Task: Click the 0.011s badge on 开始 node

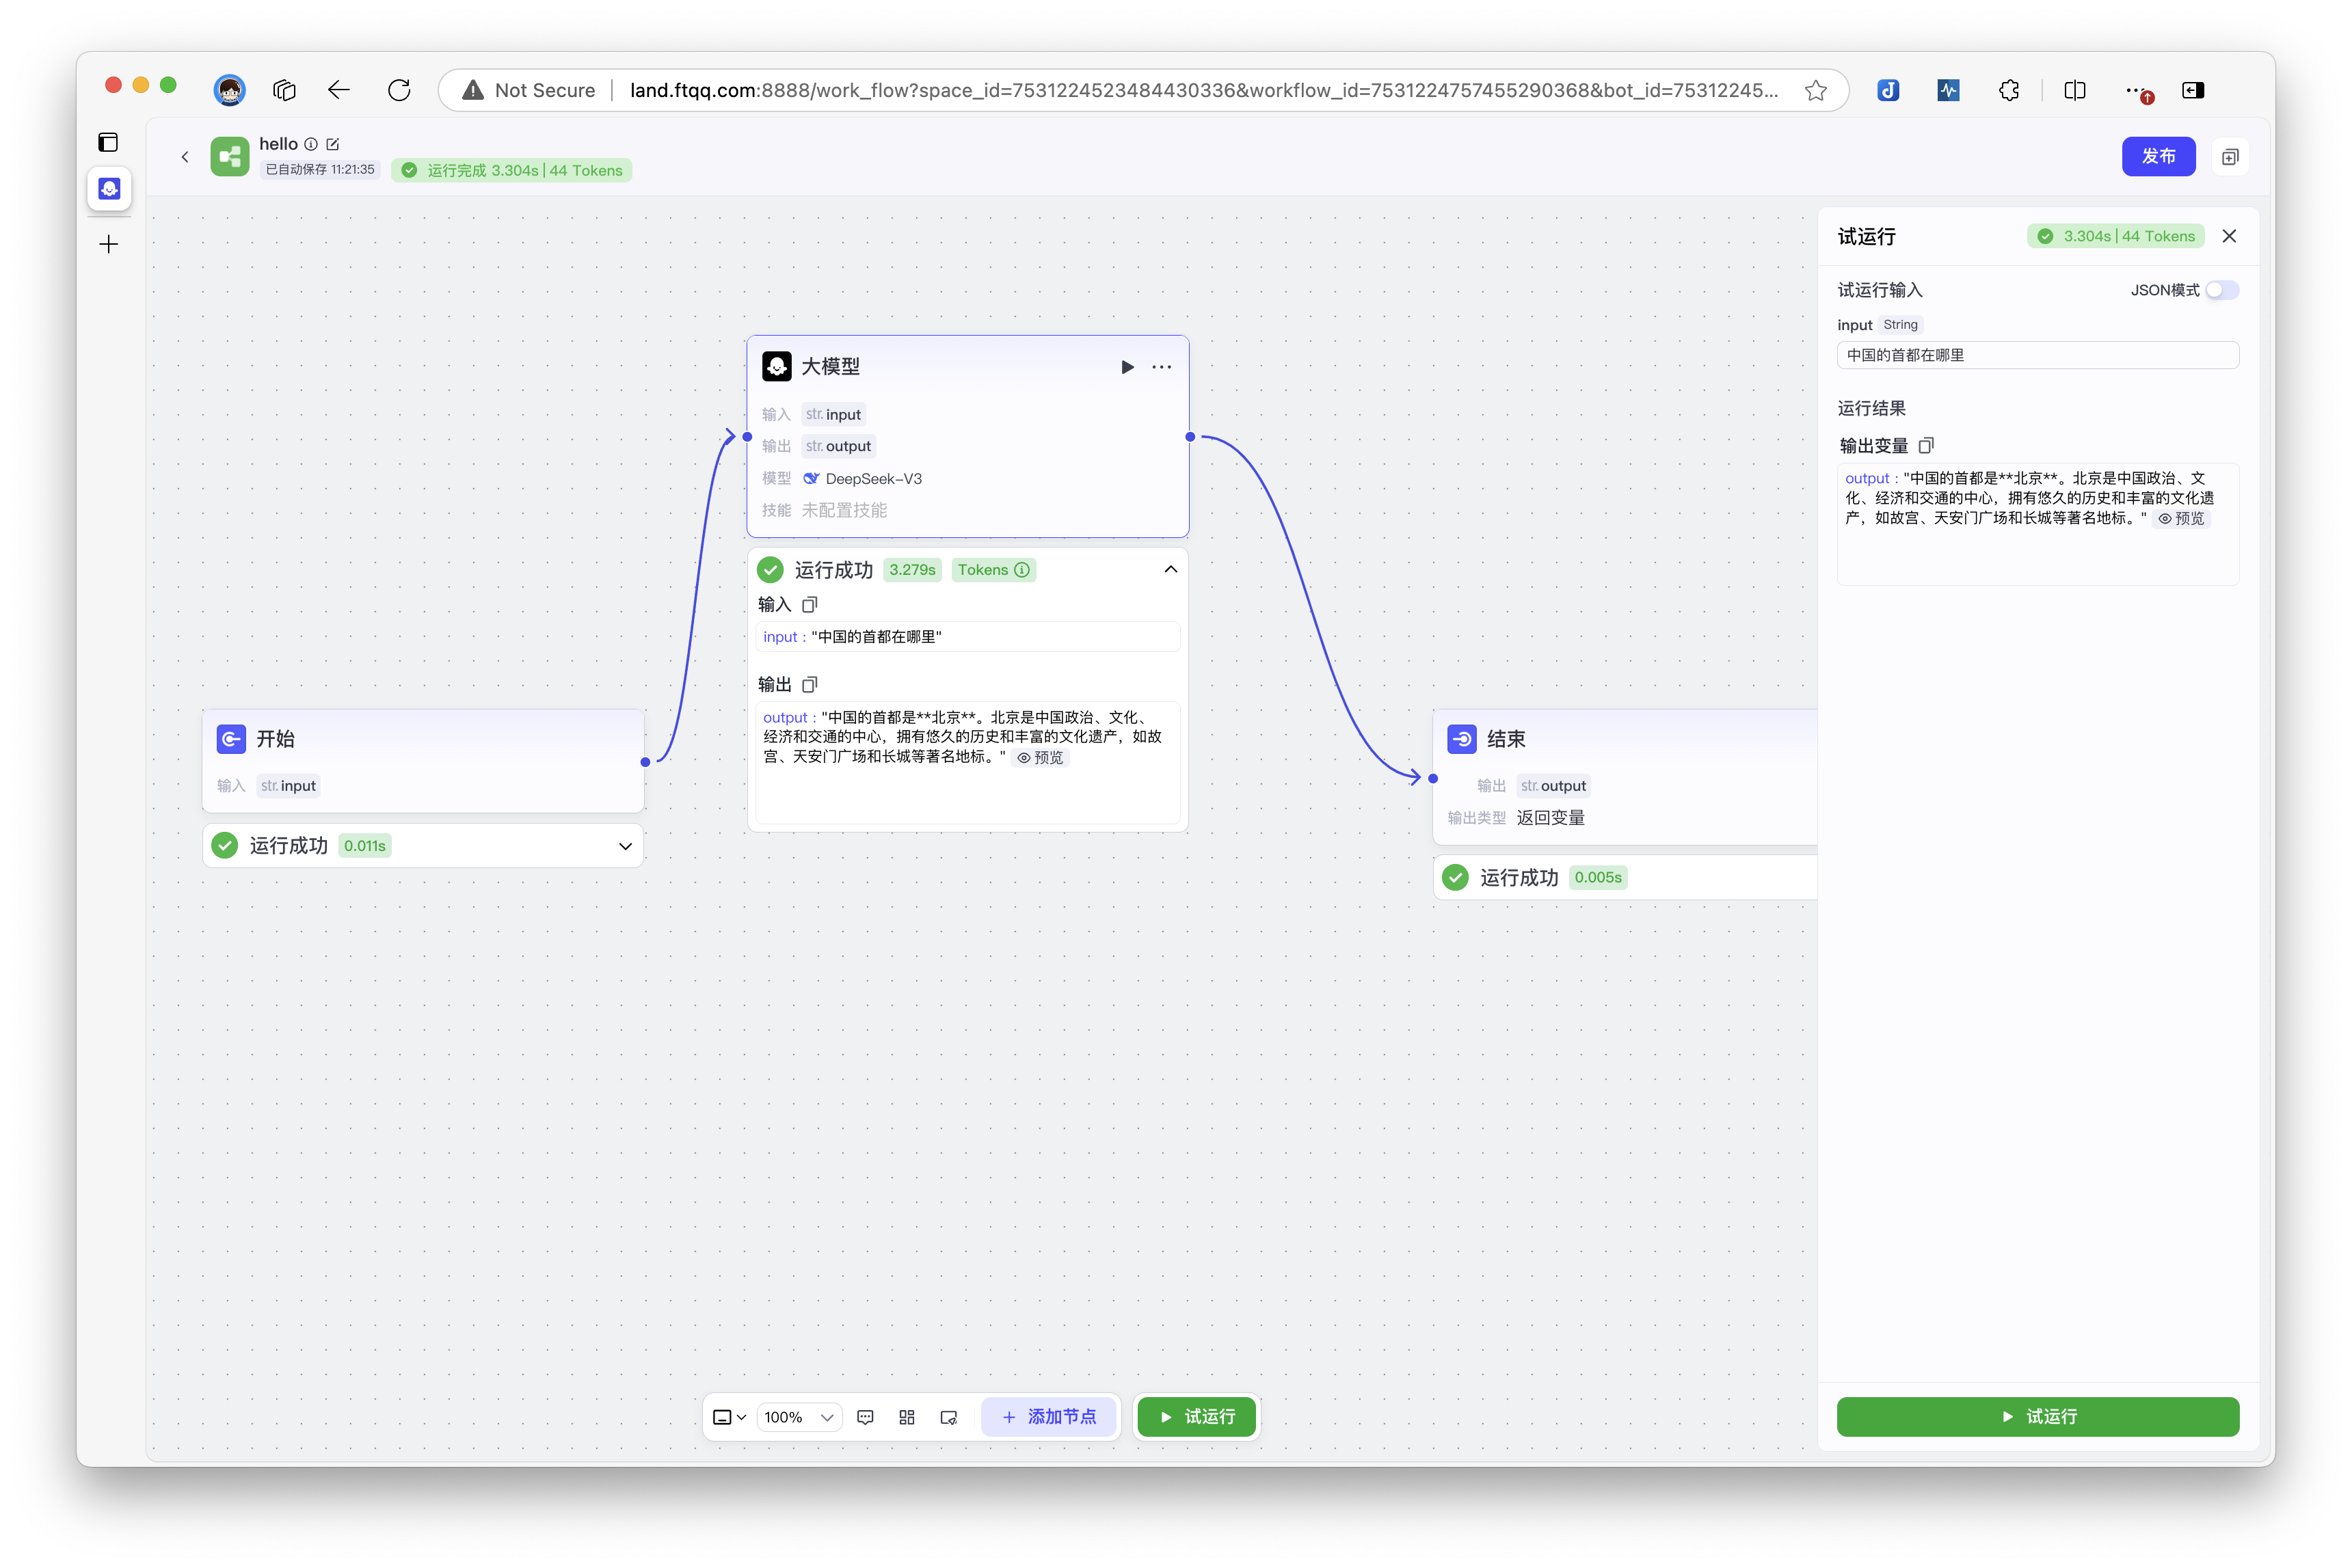Action: (365, 846)
